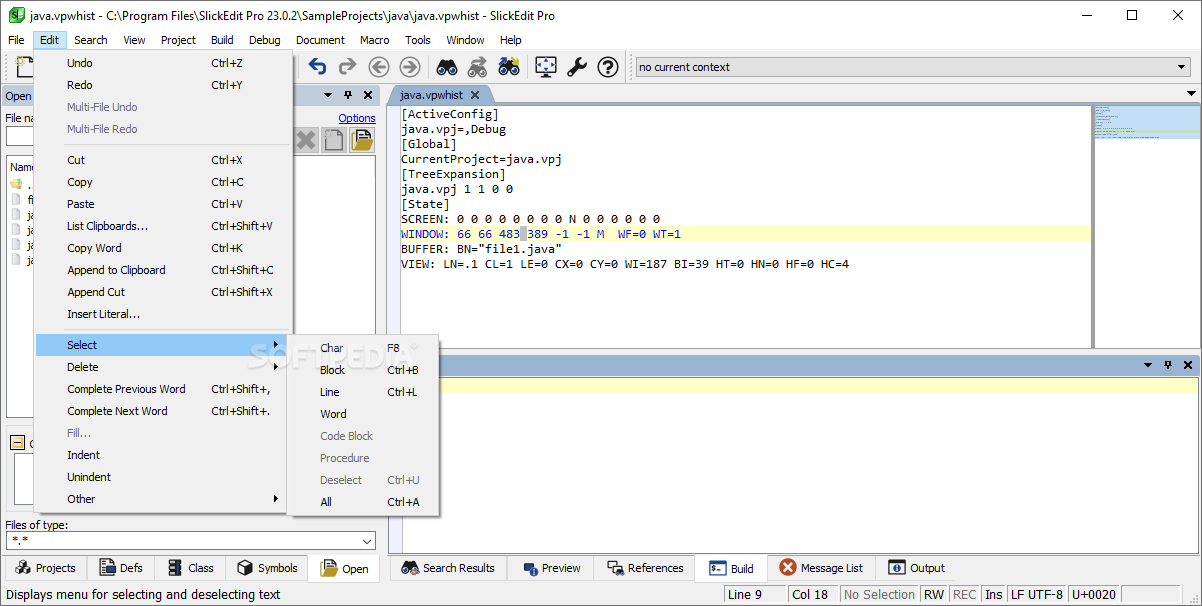Open the current context combo box
This screenshot has height=606, width=1202.
pos(913,67)
